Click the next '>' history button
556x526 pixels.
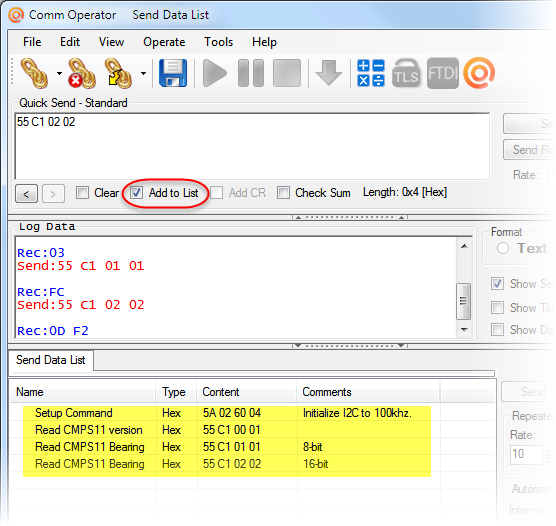tap(53, 194)
